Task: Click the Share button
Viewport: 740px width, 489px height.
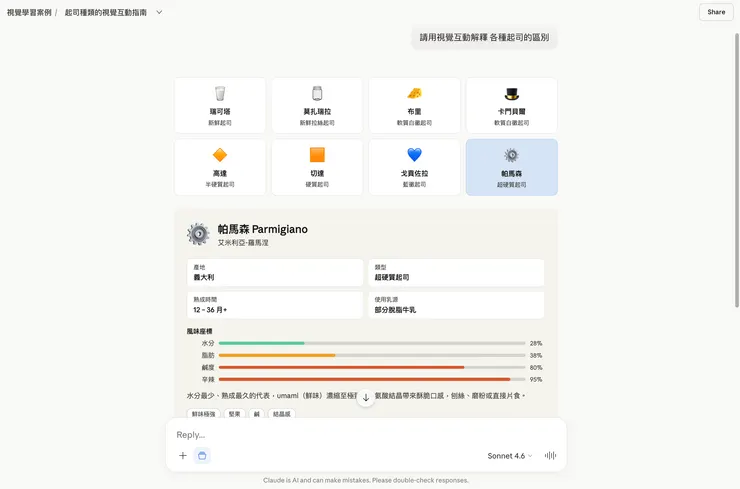Action: click(x=716, y=12)
